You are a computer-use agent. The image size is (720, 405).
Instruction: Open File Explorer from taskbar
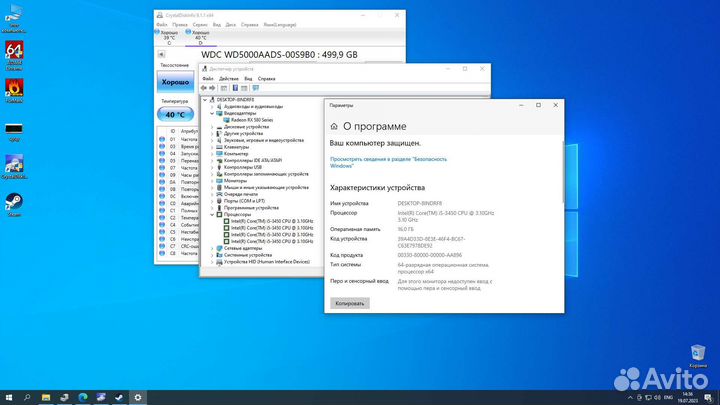[46, 398]
